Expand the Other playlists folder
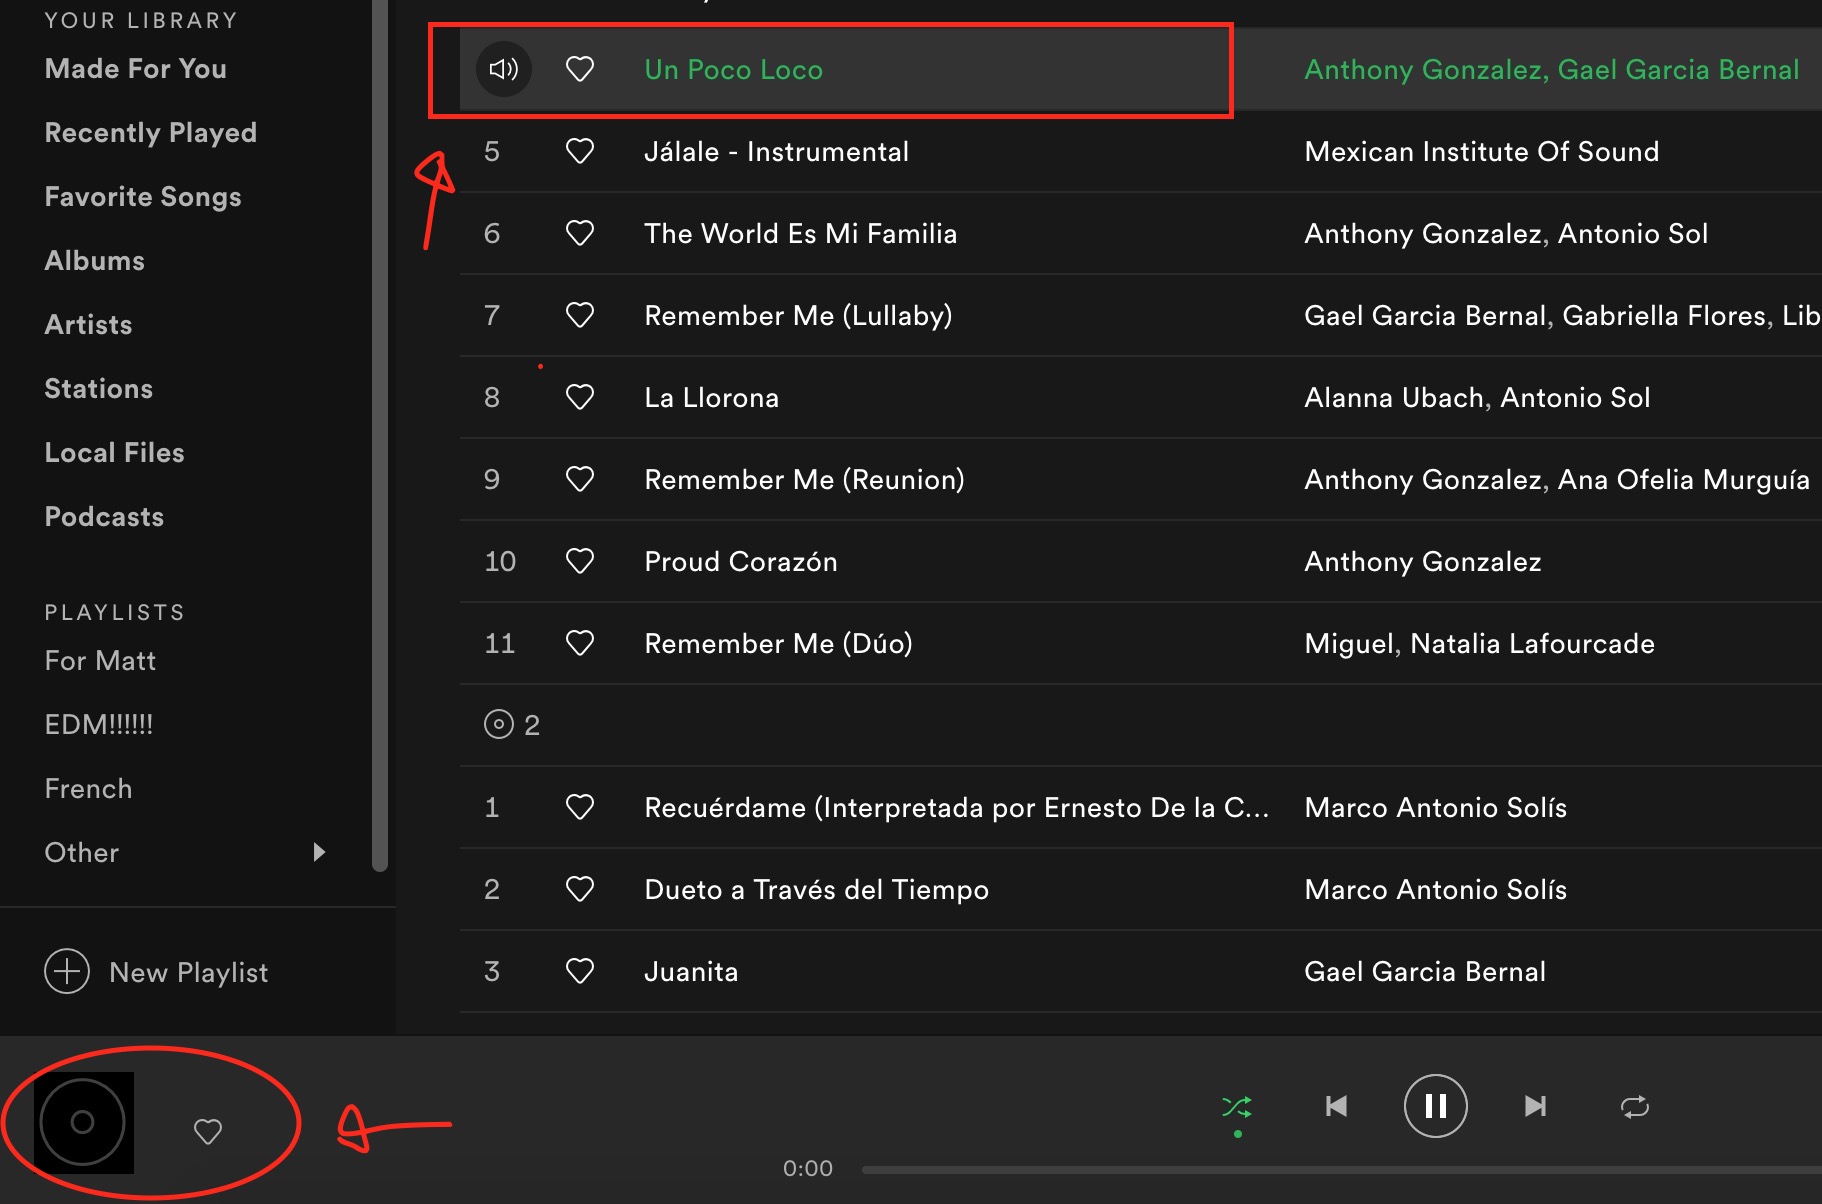Viewport: 1822px width, 1204px height. (x=319, y=852)
